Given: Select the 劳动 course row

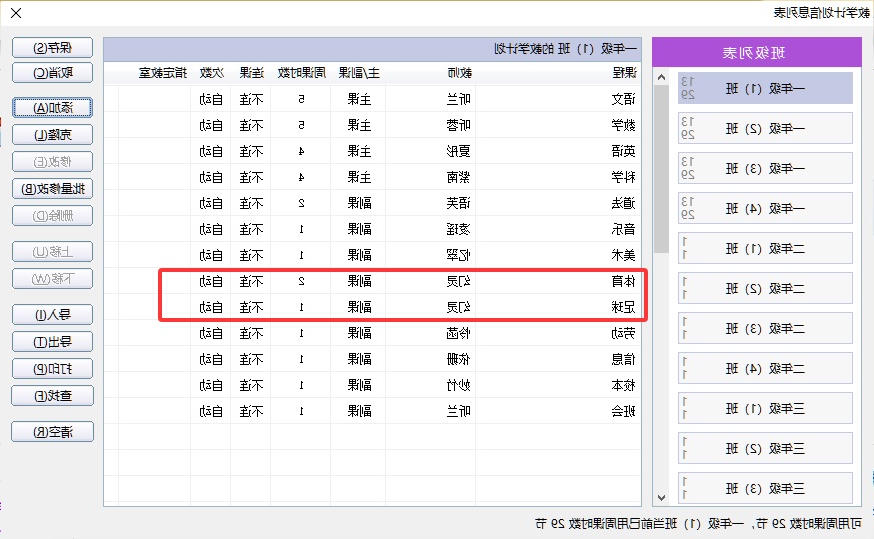Looking at the screenshot, I should (372, 333).
